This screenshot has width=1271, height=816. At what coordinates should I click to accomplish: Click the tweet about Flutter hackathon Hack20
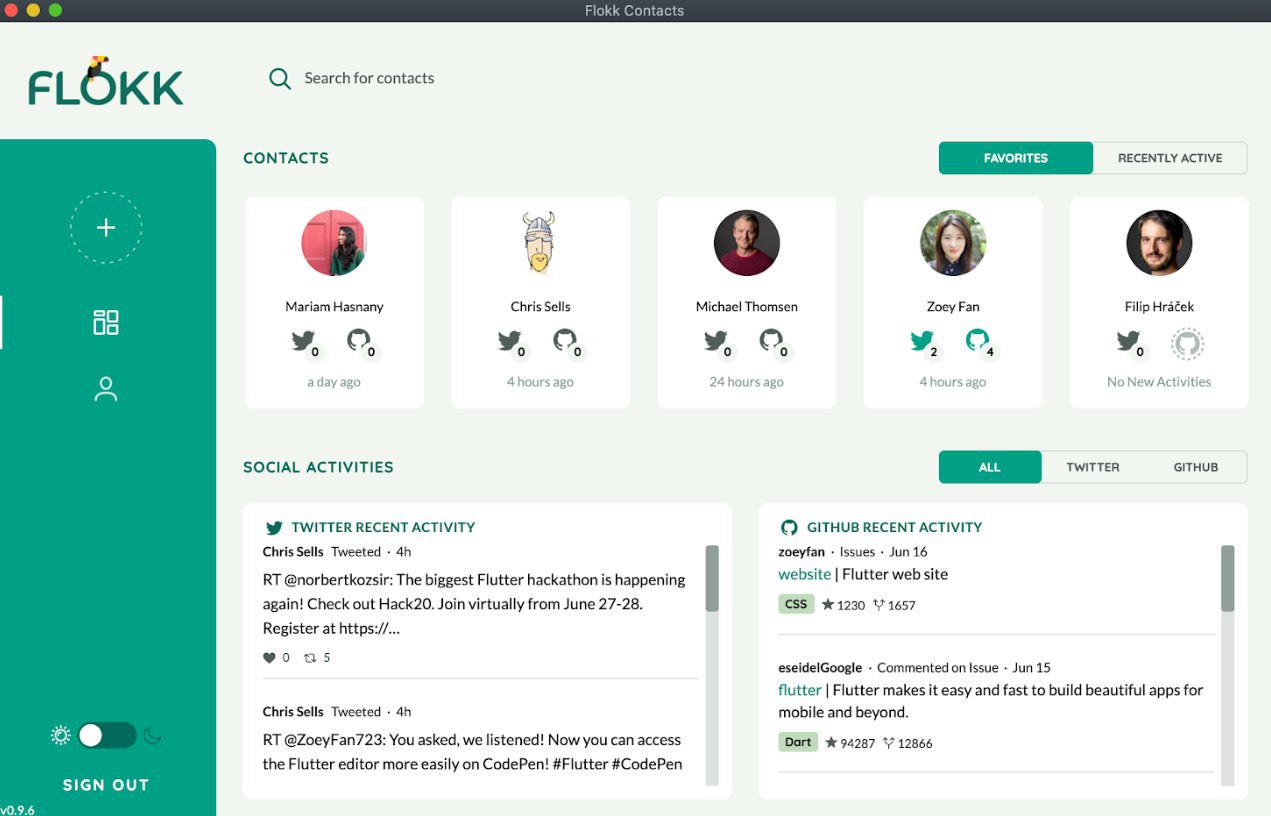(x=474, y=604)
